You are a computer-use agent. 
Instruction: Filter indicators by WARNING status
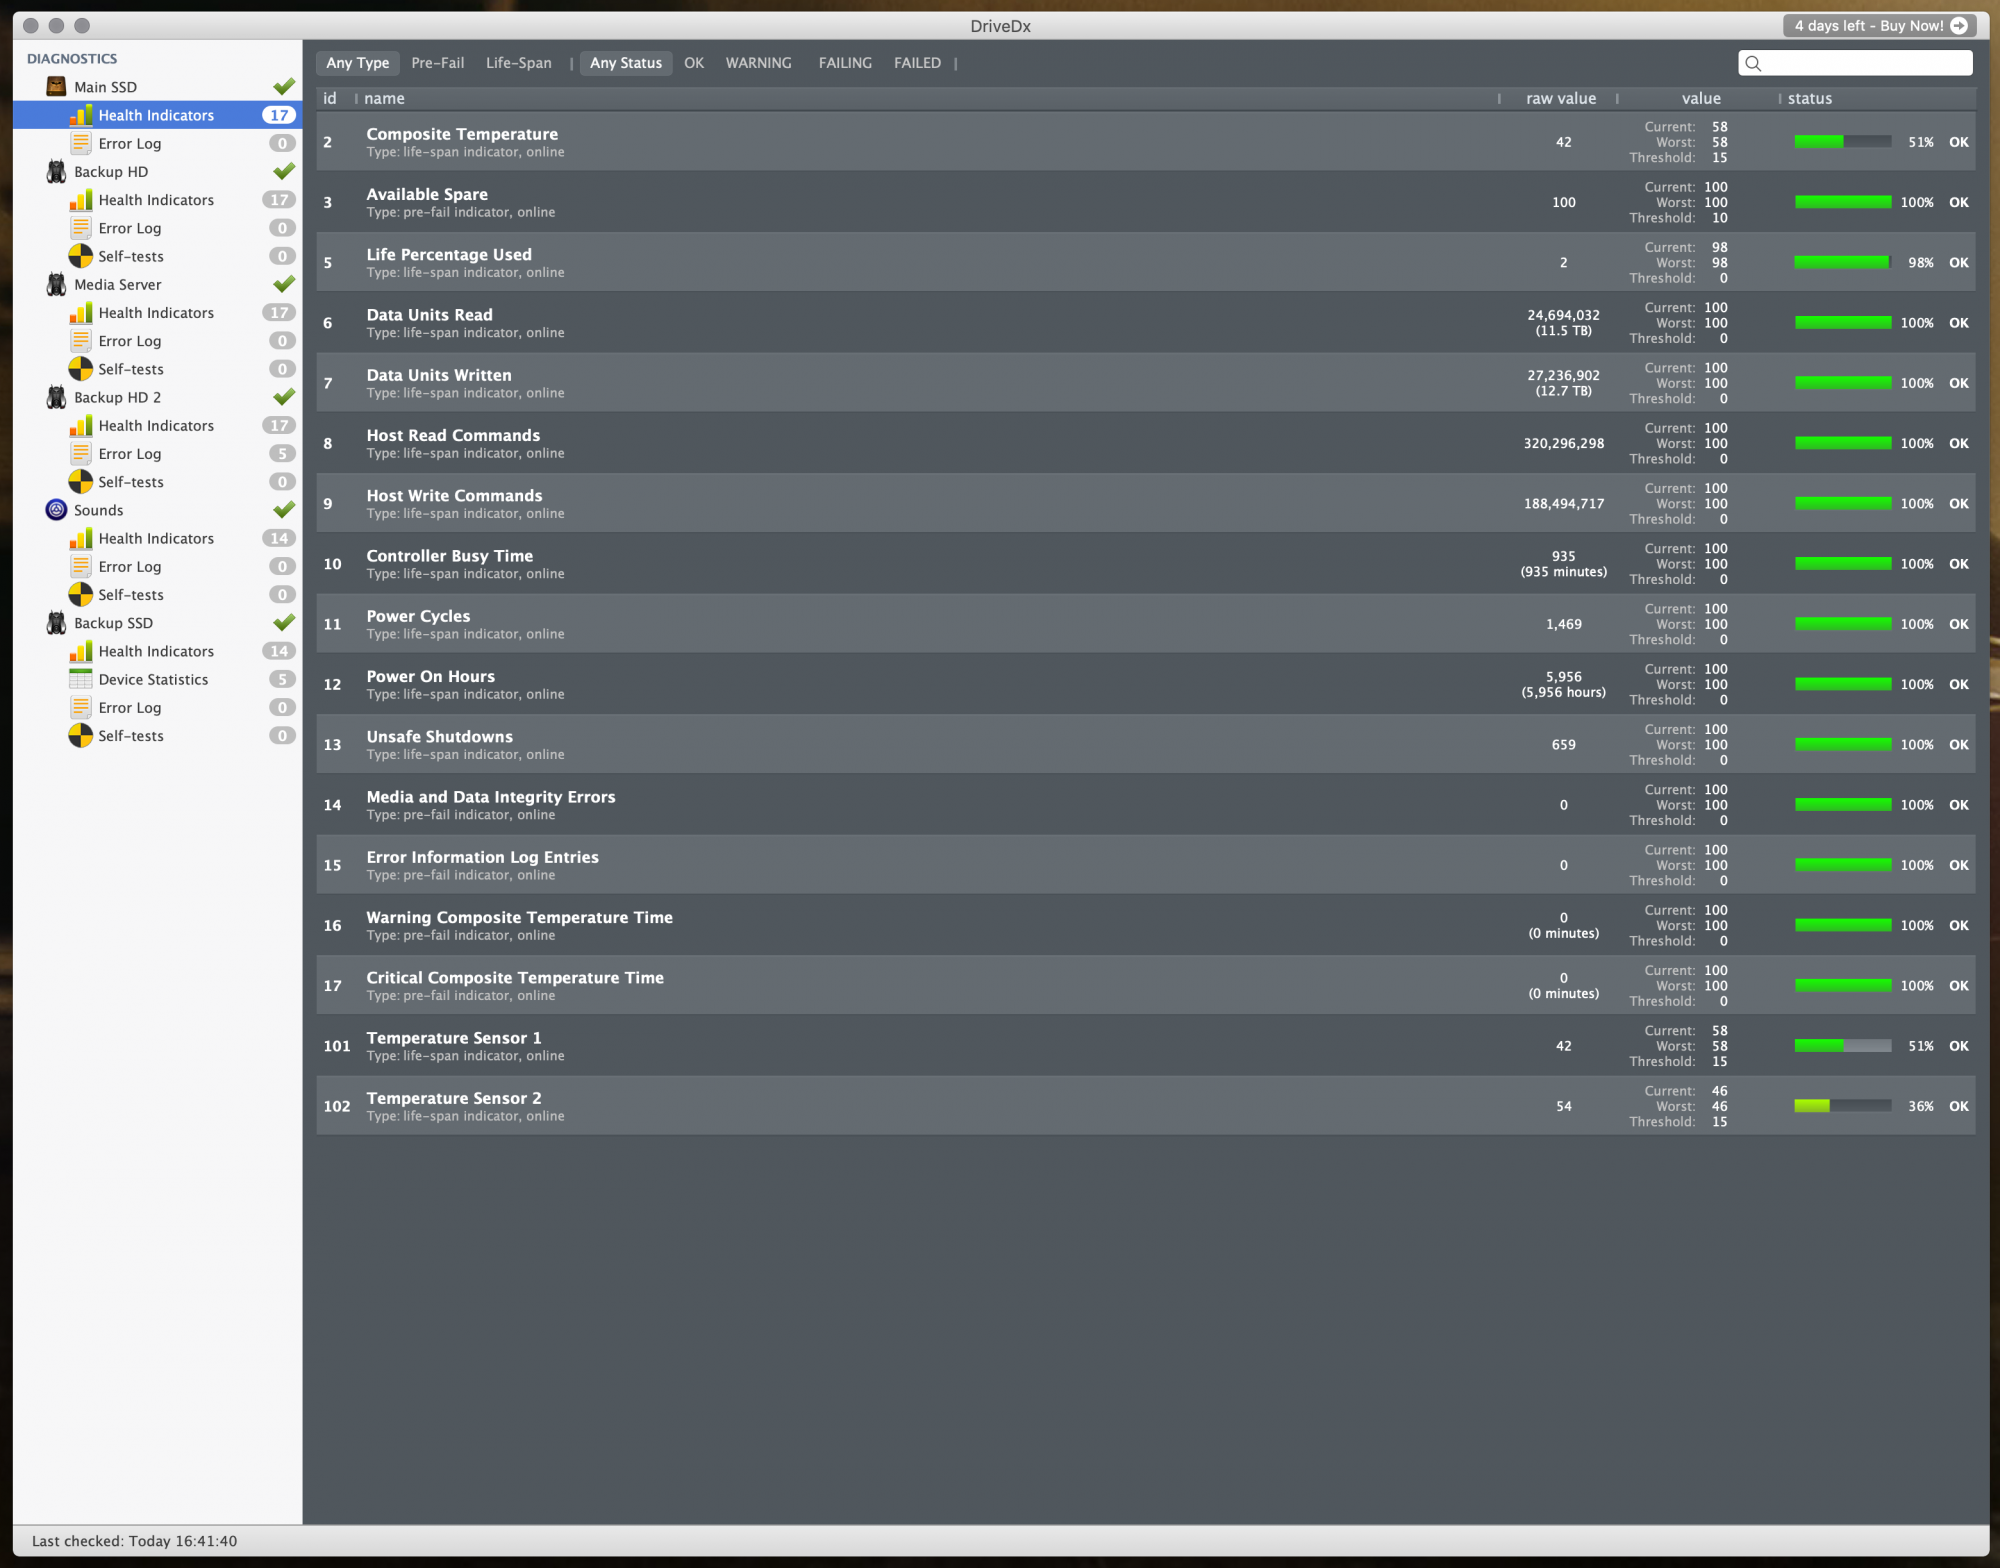(x=759, y=63)
